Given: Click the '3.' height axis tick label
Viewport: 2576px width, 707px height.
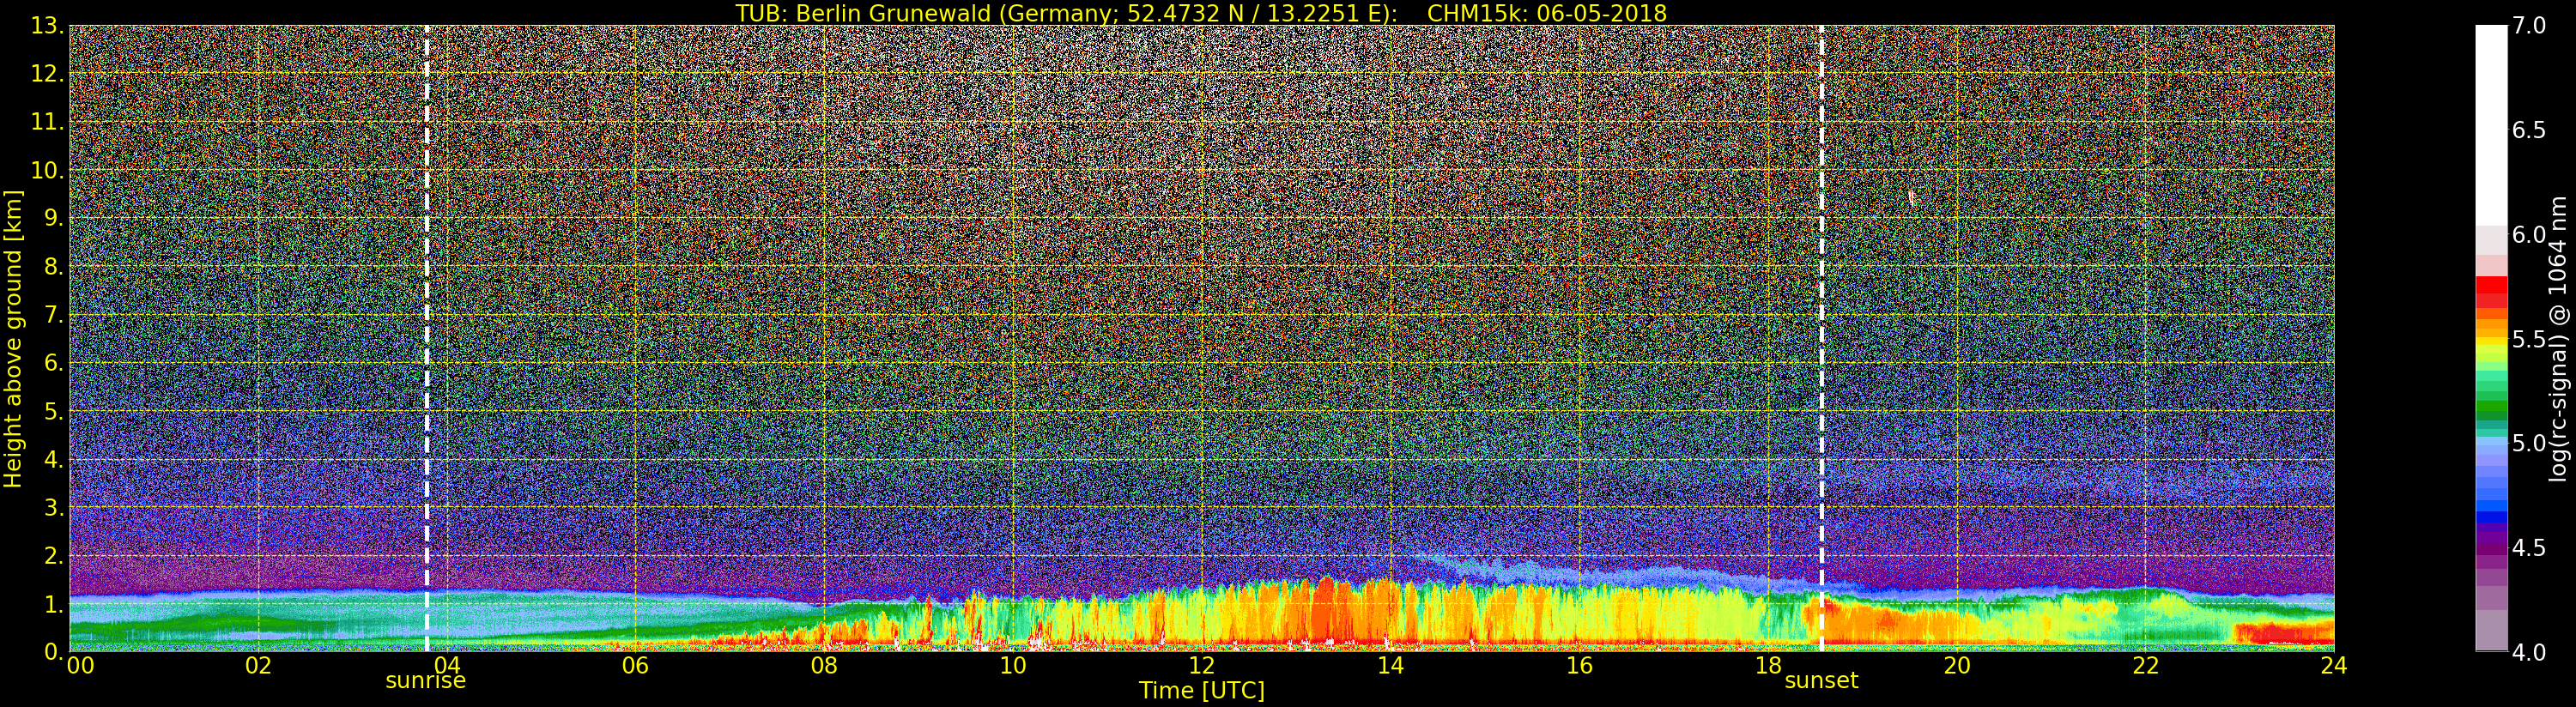Looking at the screenshot, I should pyautogui.click(x=53, y=507).
